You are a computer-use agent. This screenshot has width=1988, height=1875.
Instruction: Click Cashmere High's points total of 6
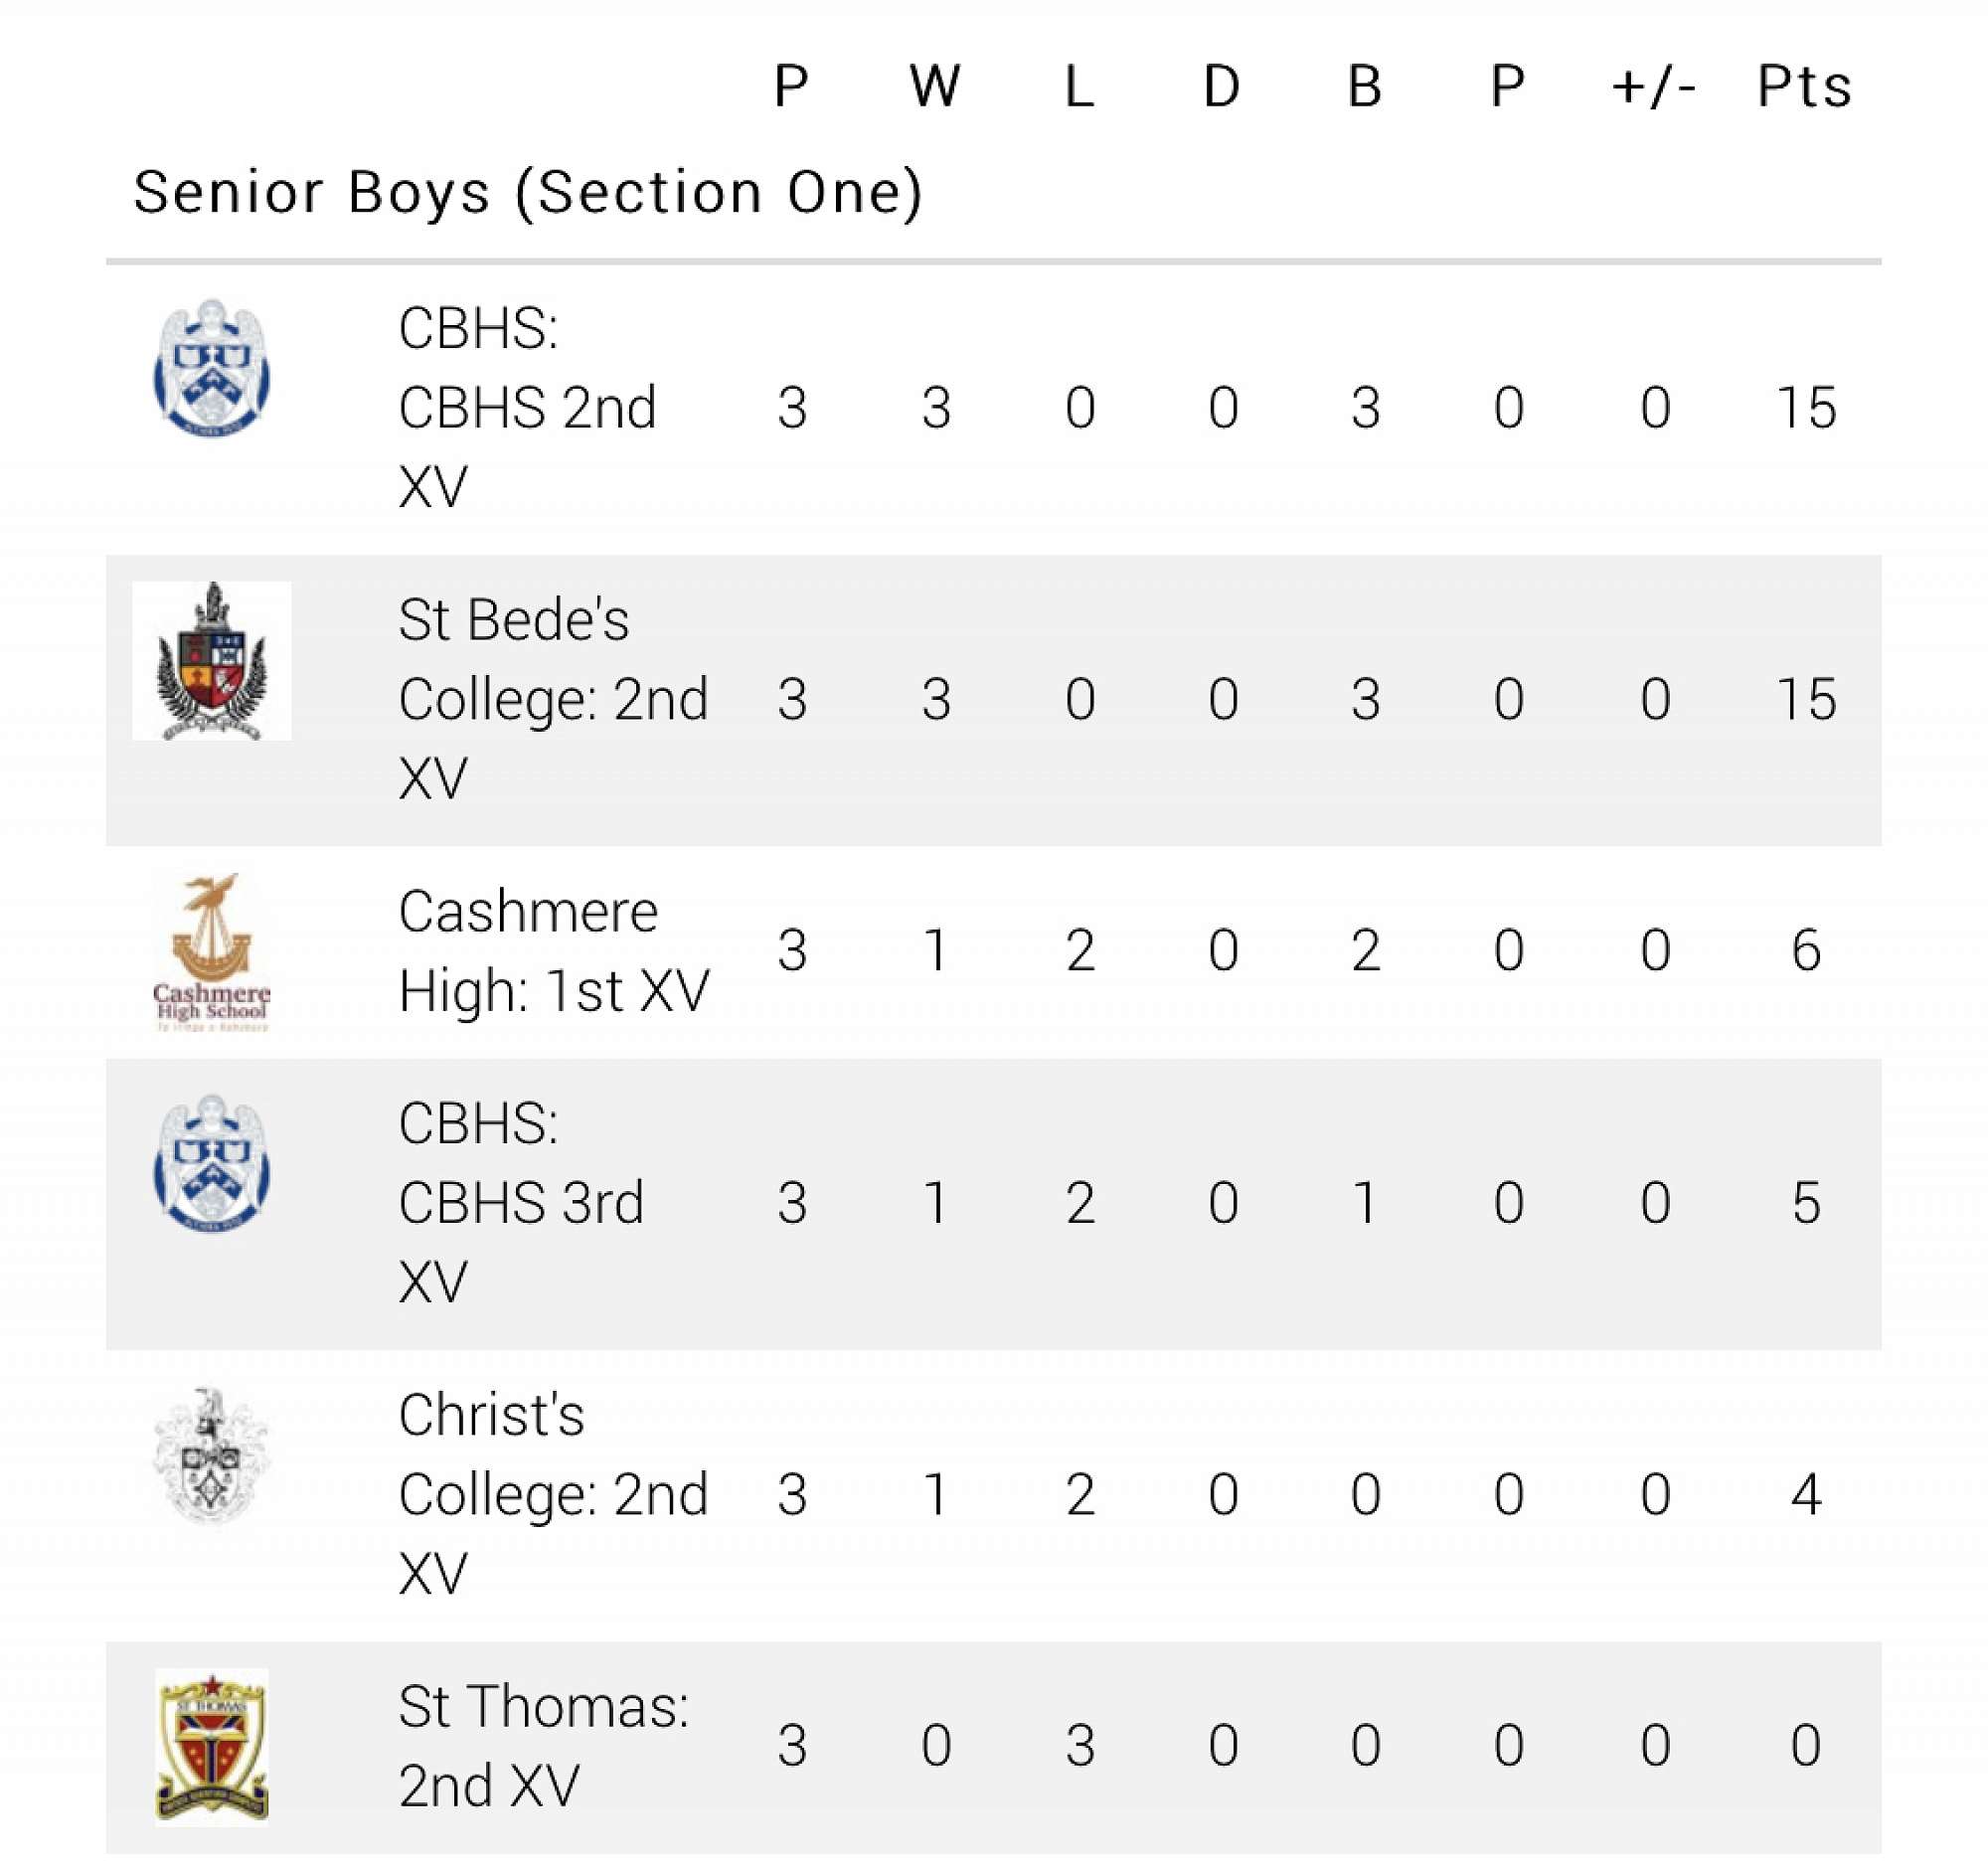(1805, 950)
